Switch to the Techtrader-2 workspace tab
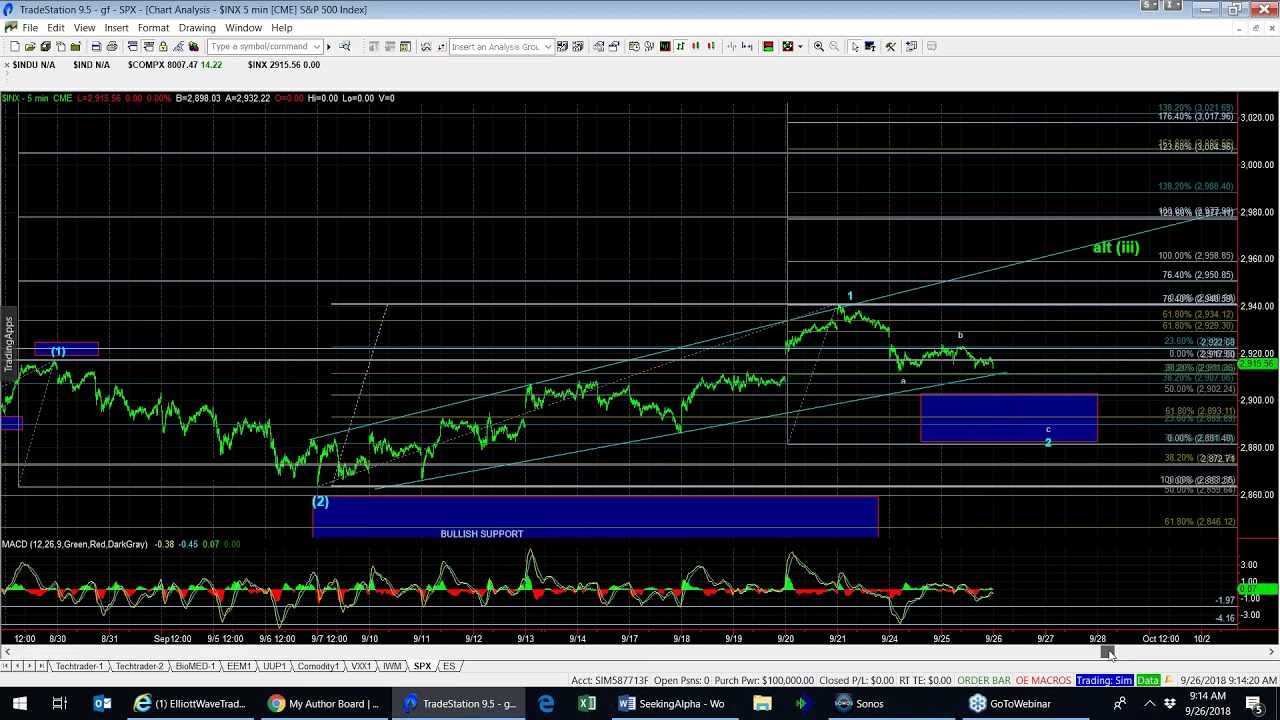The image size is (1280, 720). coord(139,666)
